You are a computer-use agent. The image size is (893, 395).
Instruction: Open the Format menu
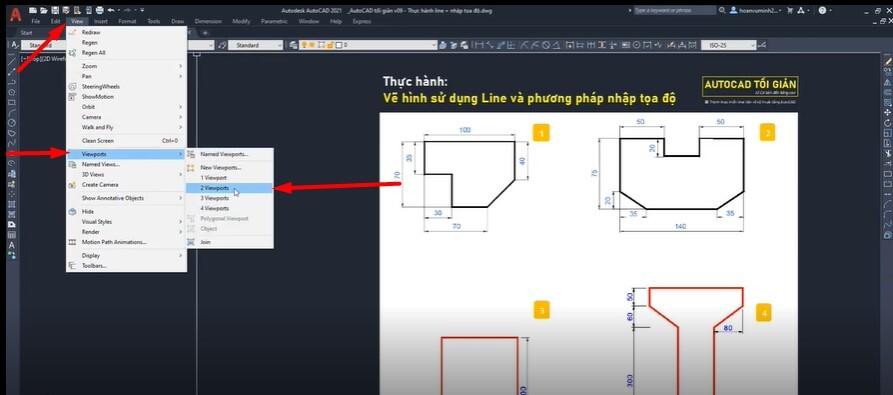128,21
